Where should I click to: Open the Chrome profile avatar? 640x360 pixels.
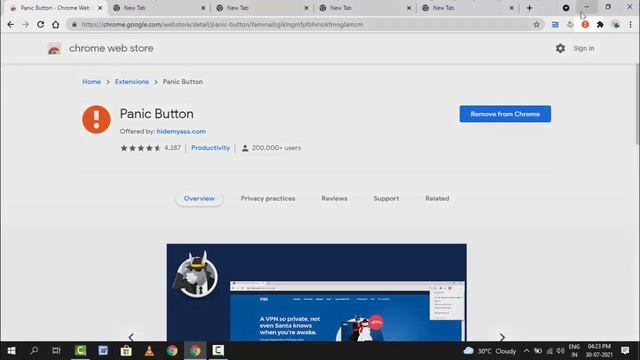point(616,24)
